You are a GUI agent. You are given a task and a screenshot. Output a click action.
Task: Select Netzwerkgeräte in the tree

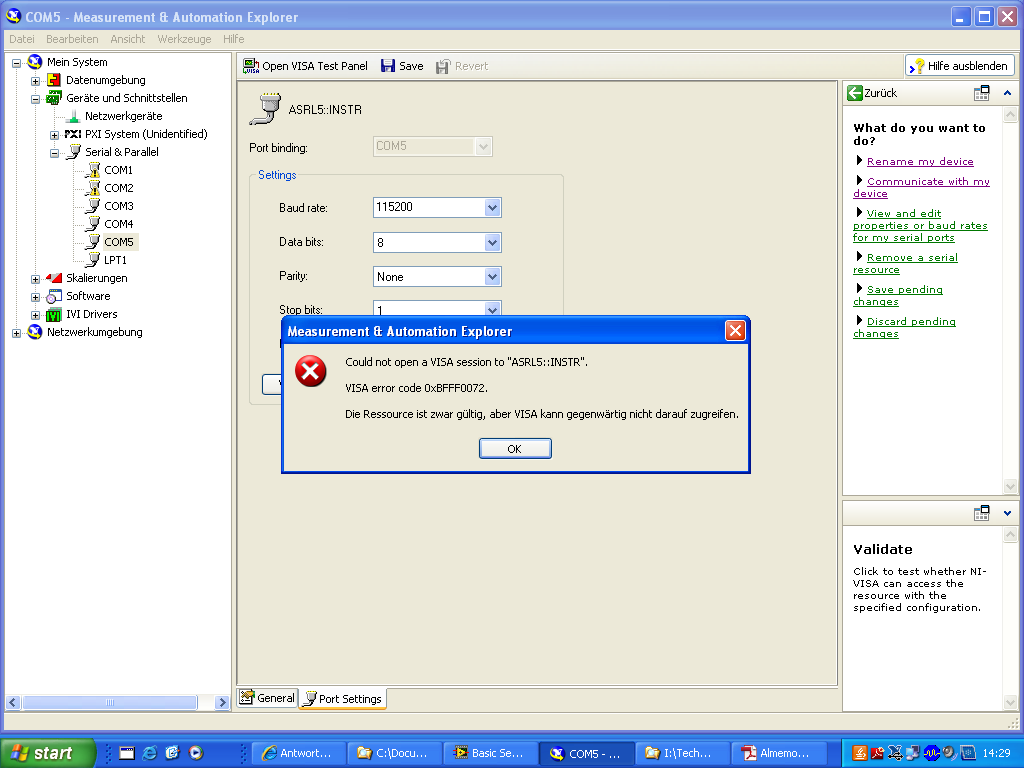coord(123,116)
